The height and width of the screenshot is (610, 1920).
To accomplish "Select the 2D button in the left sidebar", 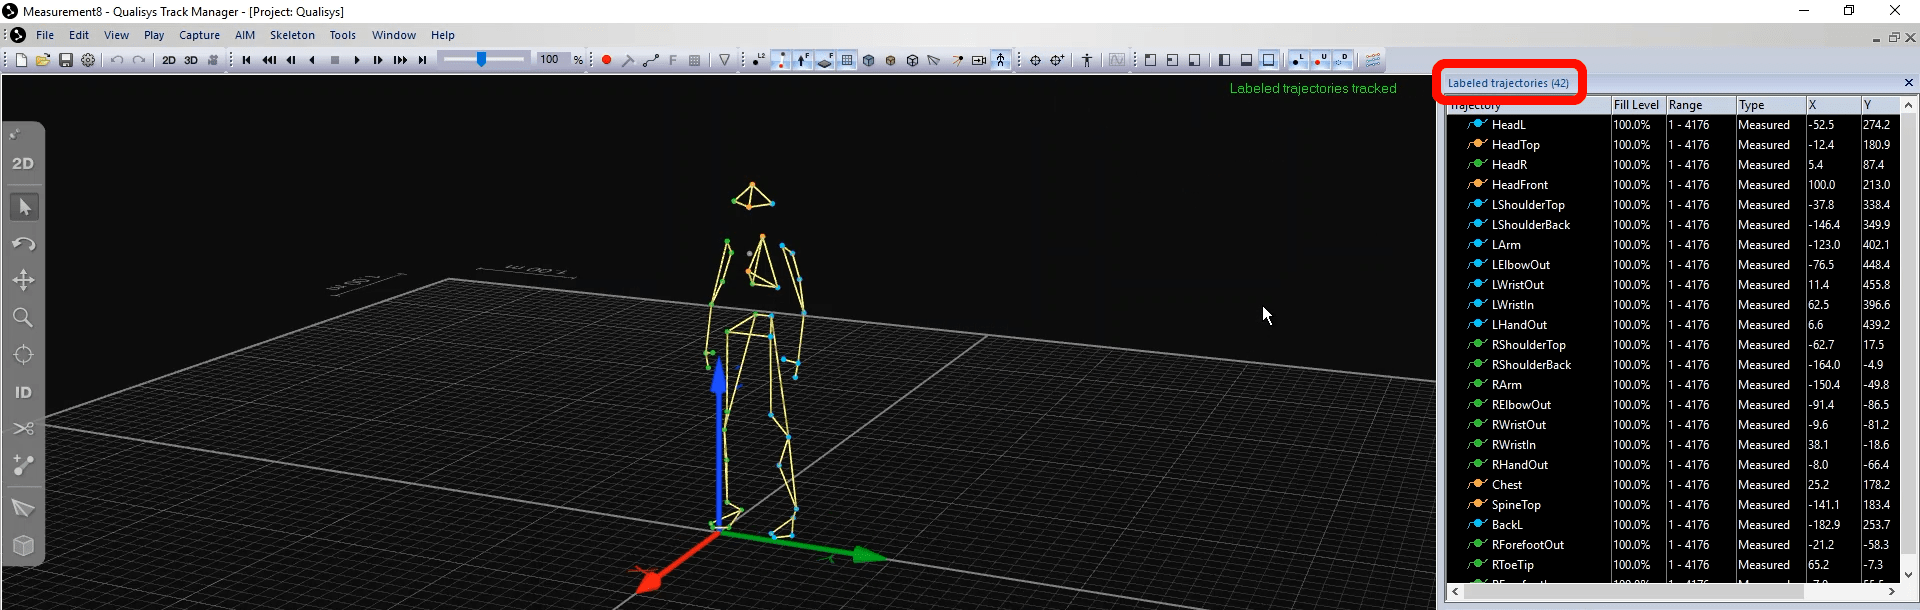I will coord(23,164).
